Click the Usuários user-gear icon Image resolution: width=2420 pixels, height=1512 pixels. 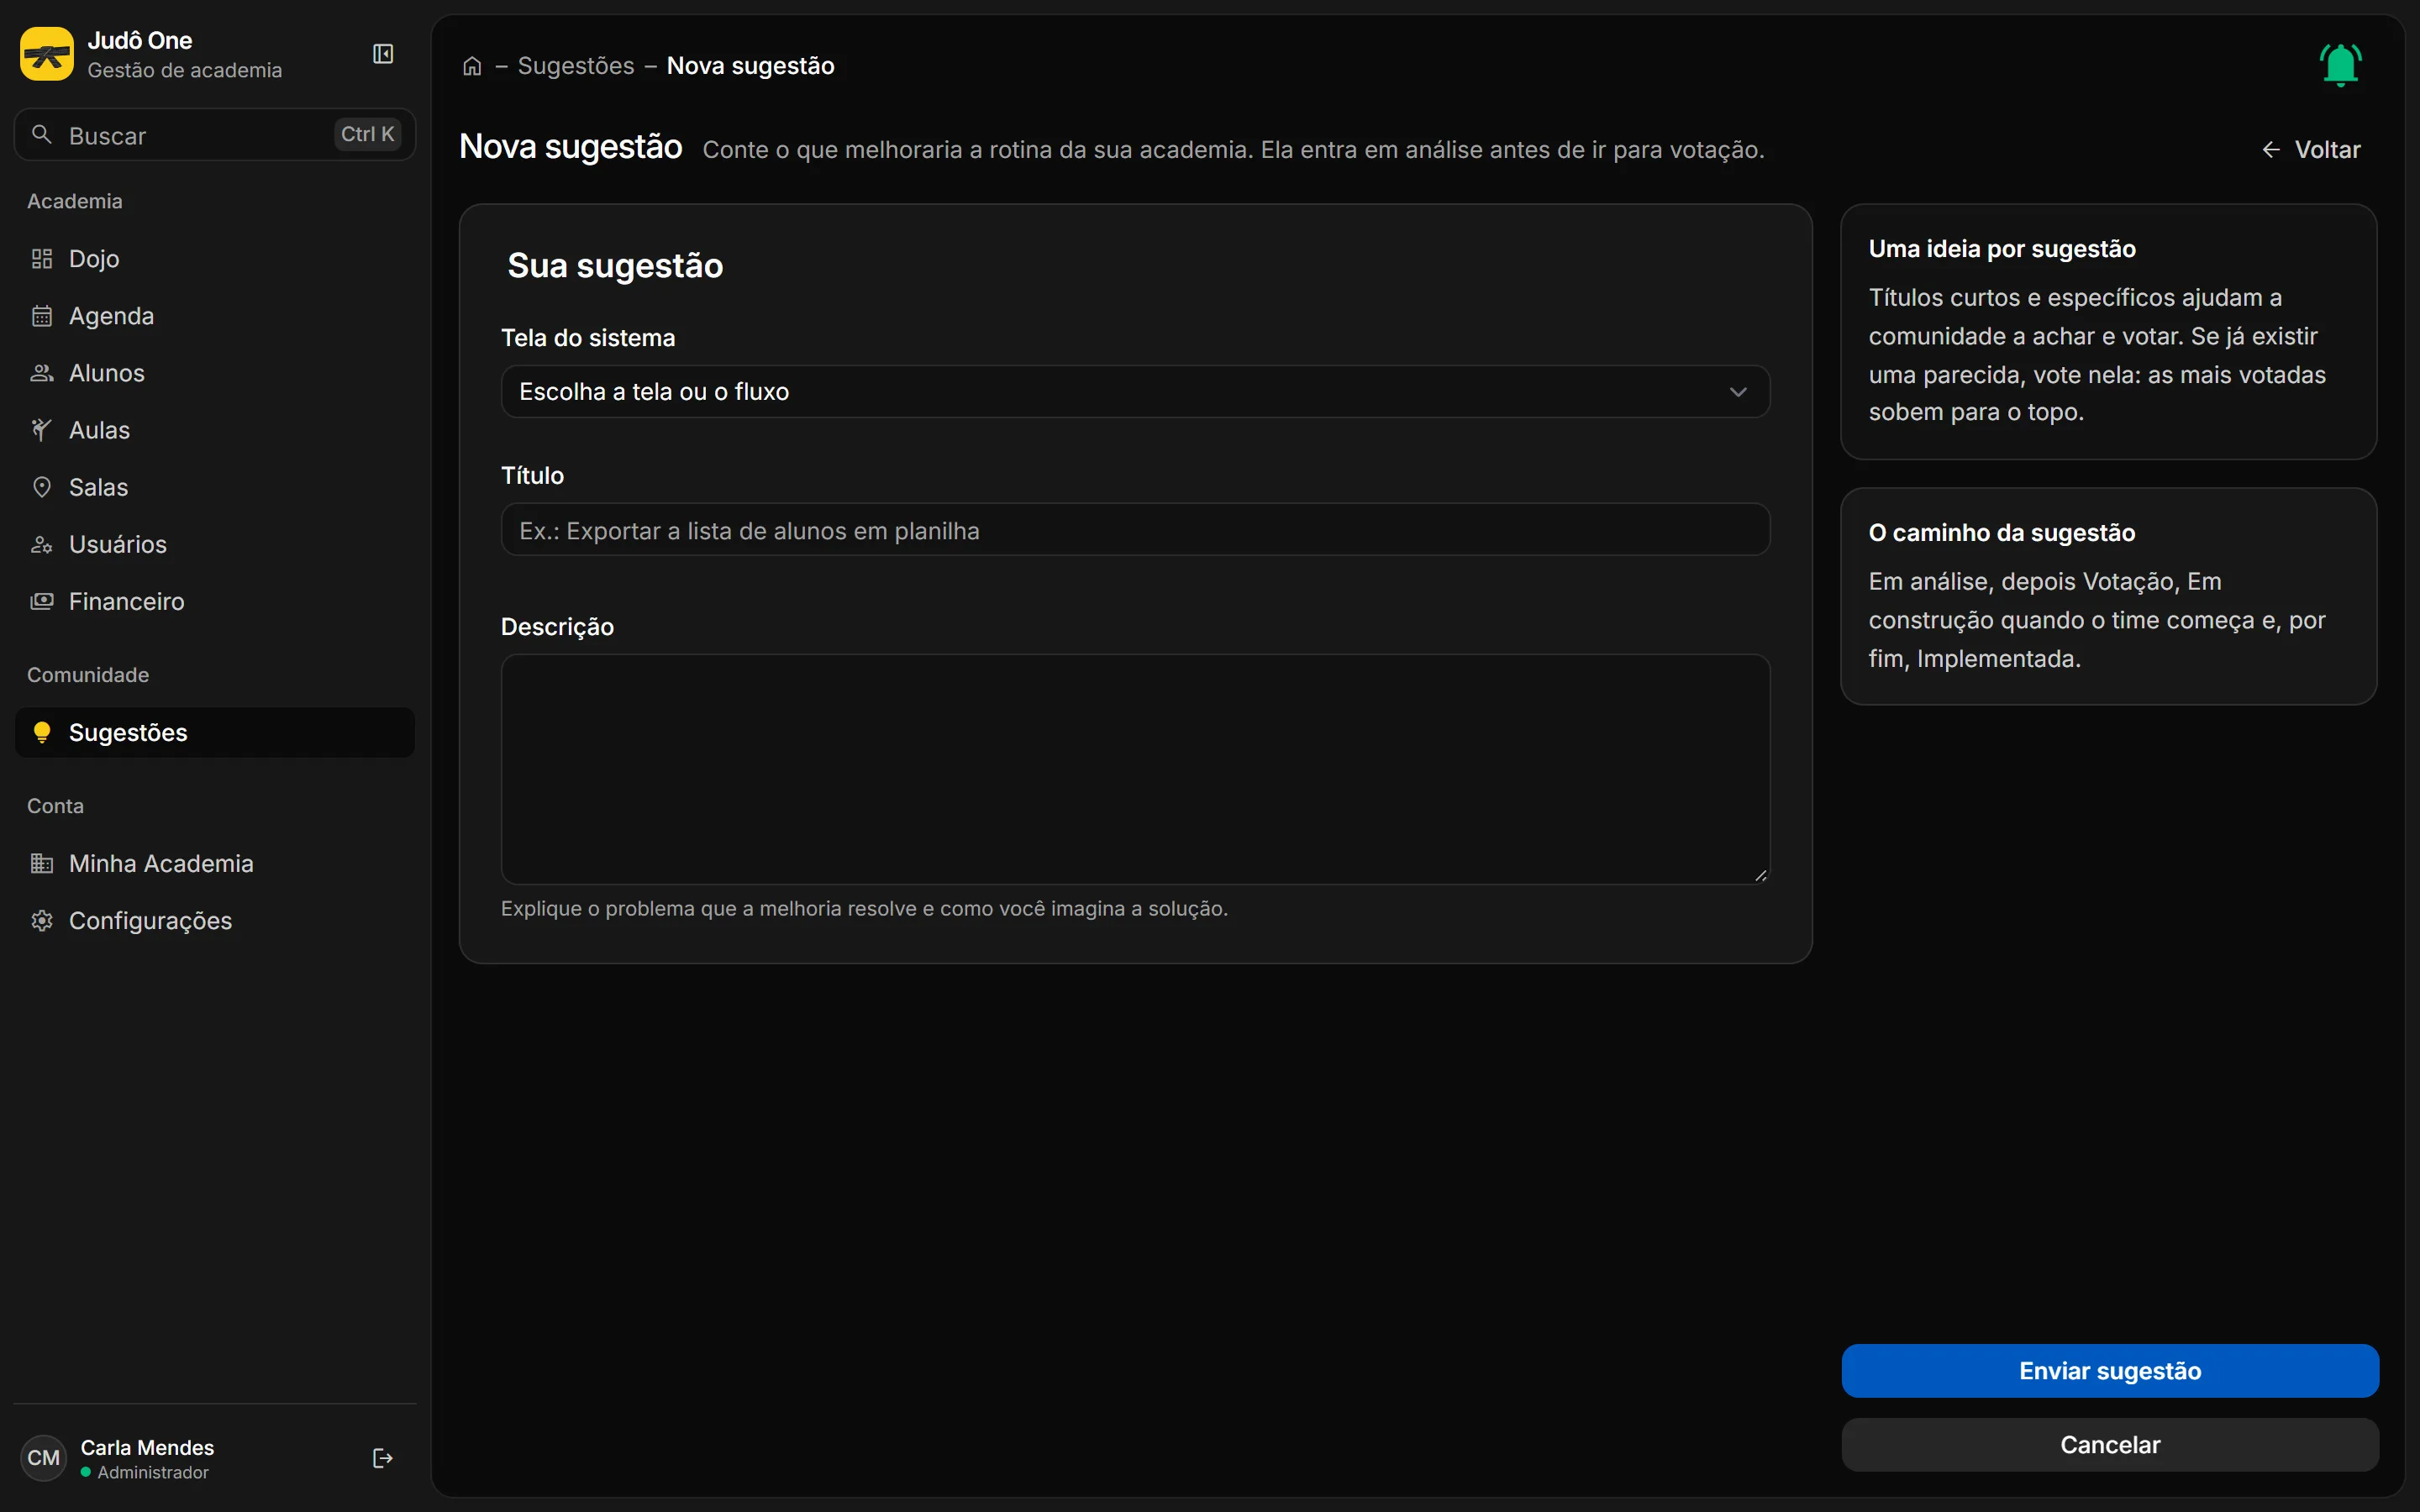pyautogui.click(x=42, y=544)
